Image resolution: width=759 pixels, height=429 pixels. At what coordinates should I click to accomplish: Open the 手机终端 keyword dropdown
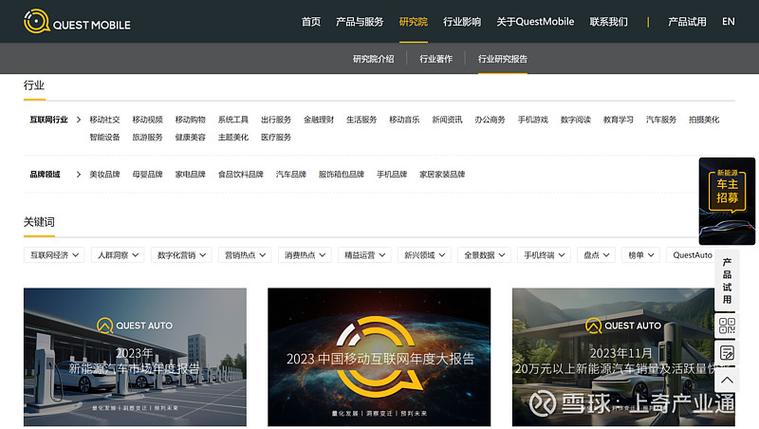point(544,255)
